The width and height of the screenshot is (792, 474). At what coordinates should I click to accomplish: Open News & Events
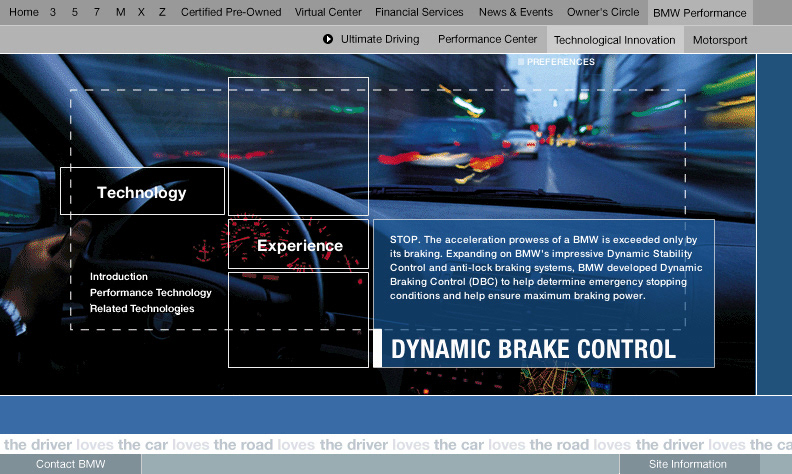point(516,12)
